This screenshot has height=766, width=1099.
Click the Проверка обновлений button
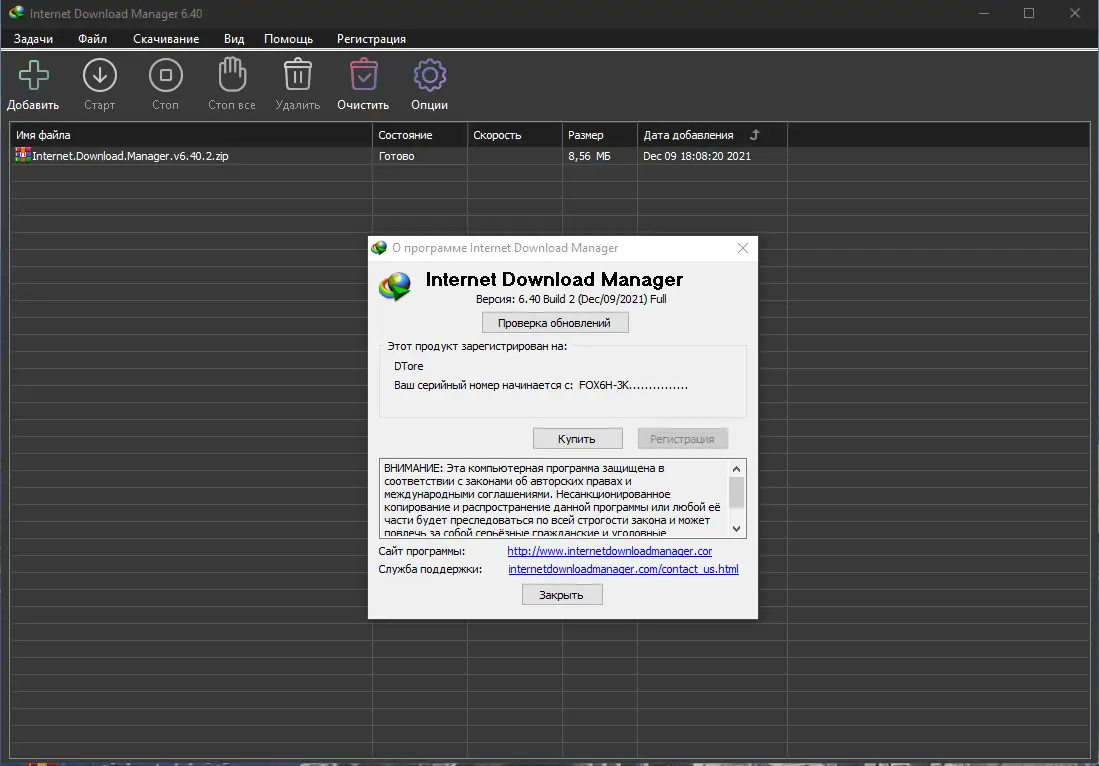click(555, 323)
